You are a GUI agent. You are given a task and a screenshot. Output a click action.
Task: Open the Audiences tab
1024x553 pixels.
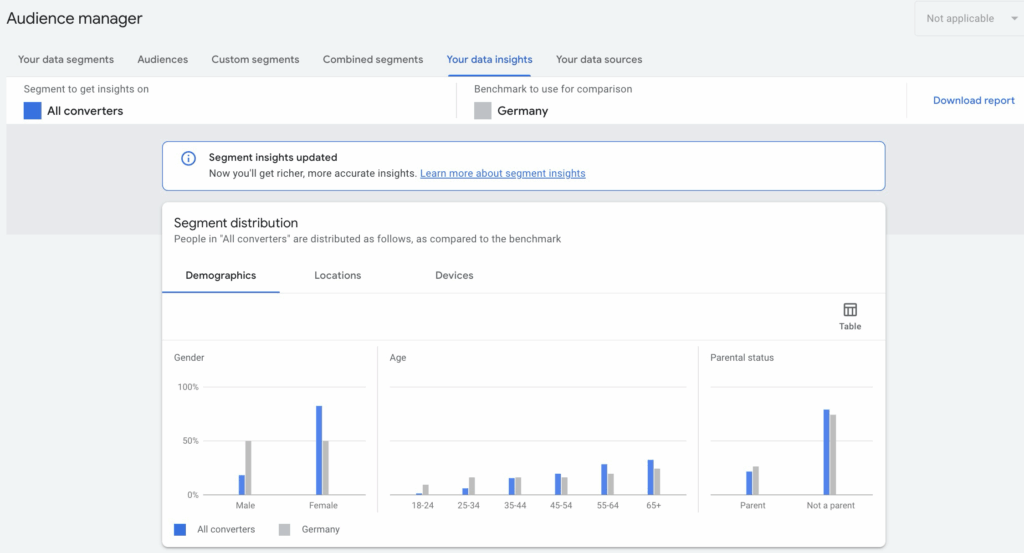162,60
